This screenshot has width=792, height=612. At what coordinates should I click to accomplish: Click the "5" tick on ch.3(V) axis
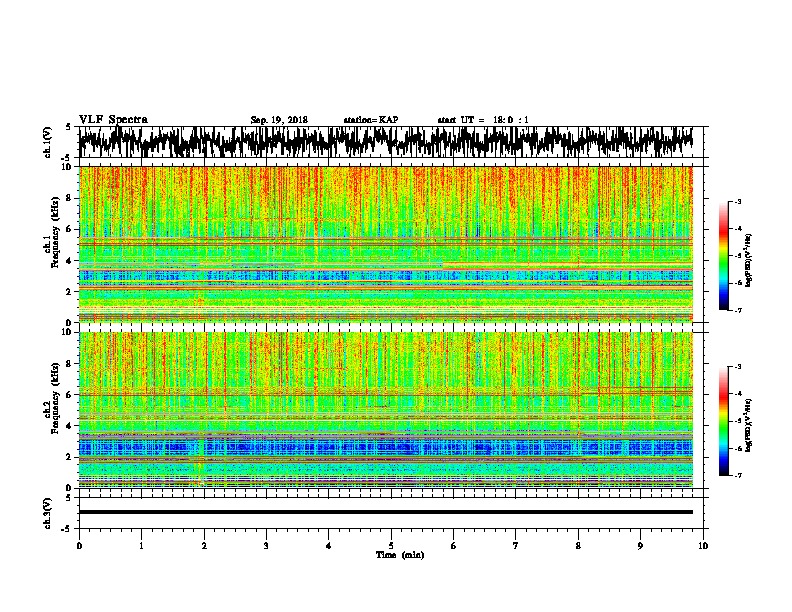pos(70,498)
